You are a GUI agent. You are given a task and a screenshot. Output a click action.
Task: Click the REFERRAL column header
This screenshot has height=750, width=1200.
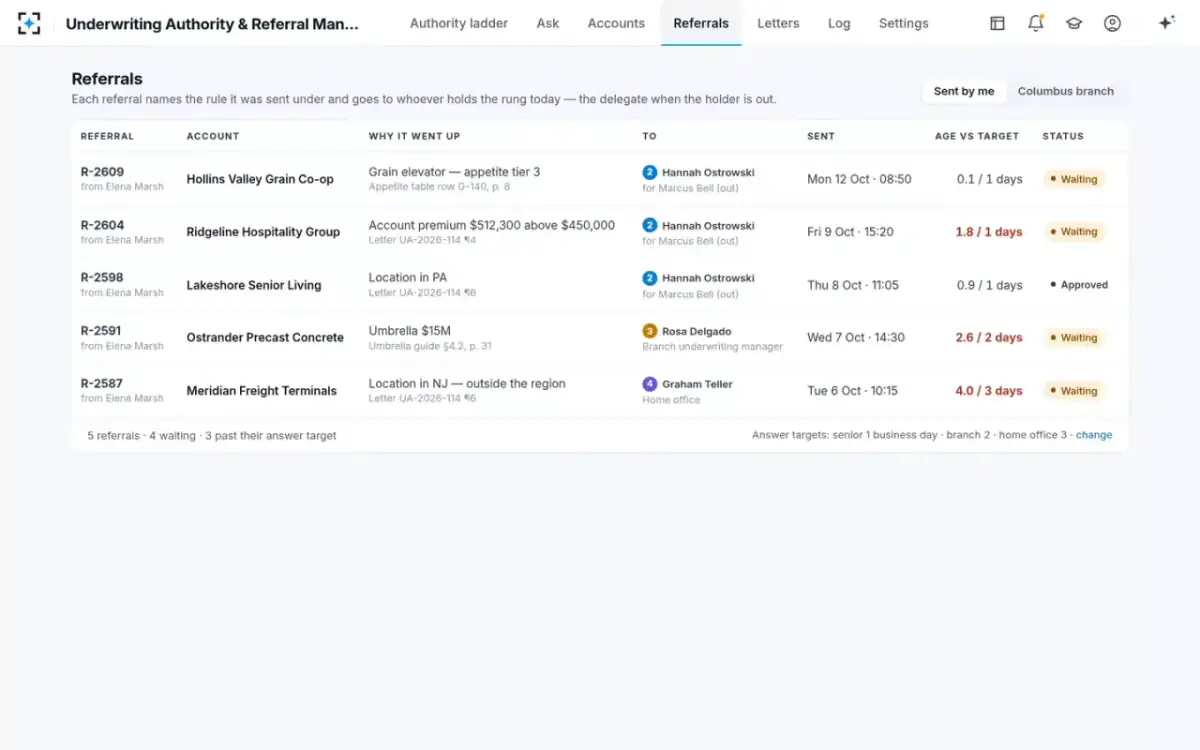pos(107,136)
